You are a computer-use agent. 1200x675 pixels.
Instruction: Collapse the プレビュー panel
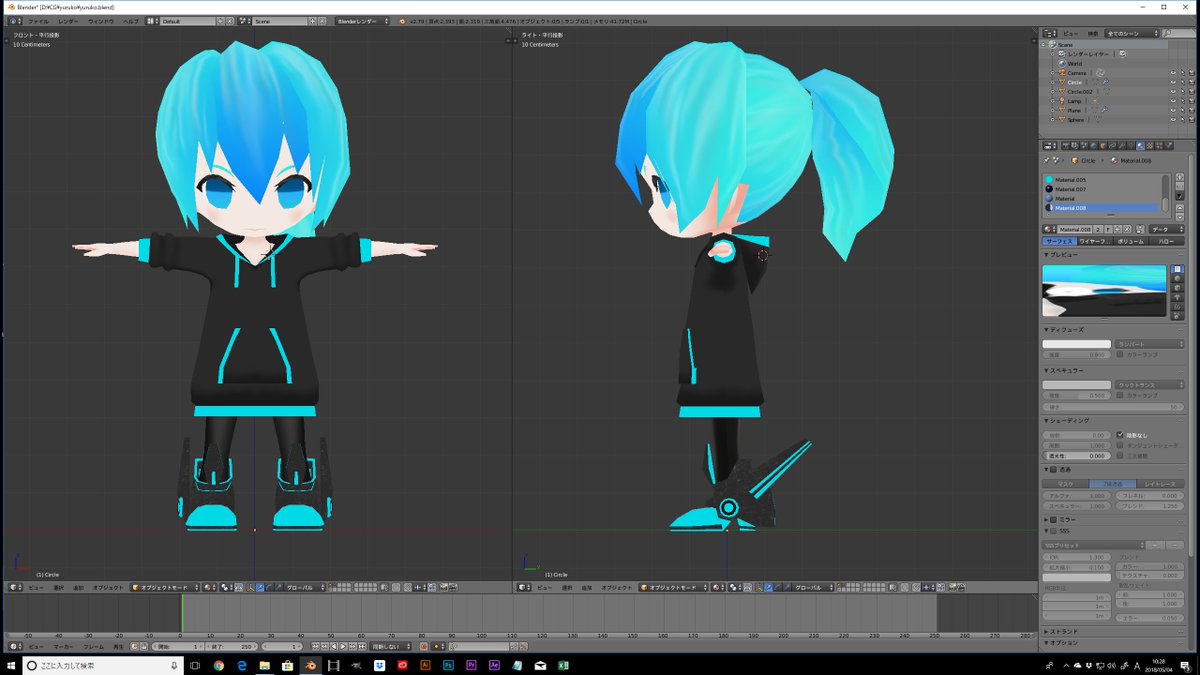pyautogui.click(x=1060, y=254)
